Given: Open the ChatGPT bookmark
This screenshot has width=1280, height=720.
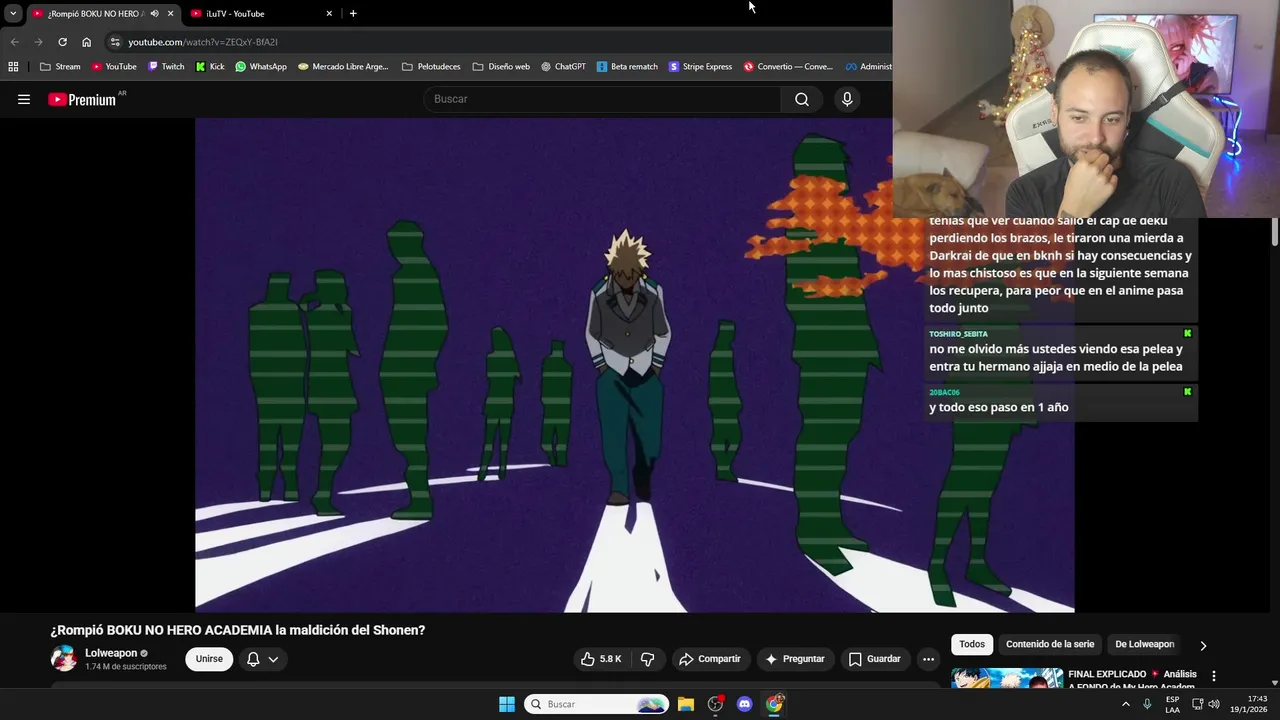Looking at the screenshot, I should click(563, 67).
